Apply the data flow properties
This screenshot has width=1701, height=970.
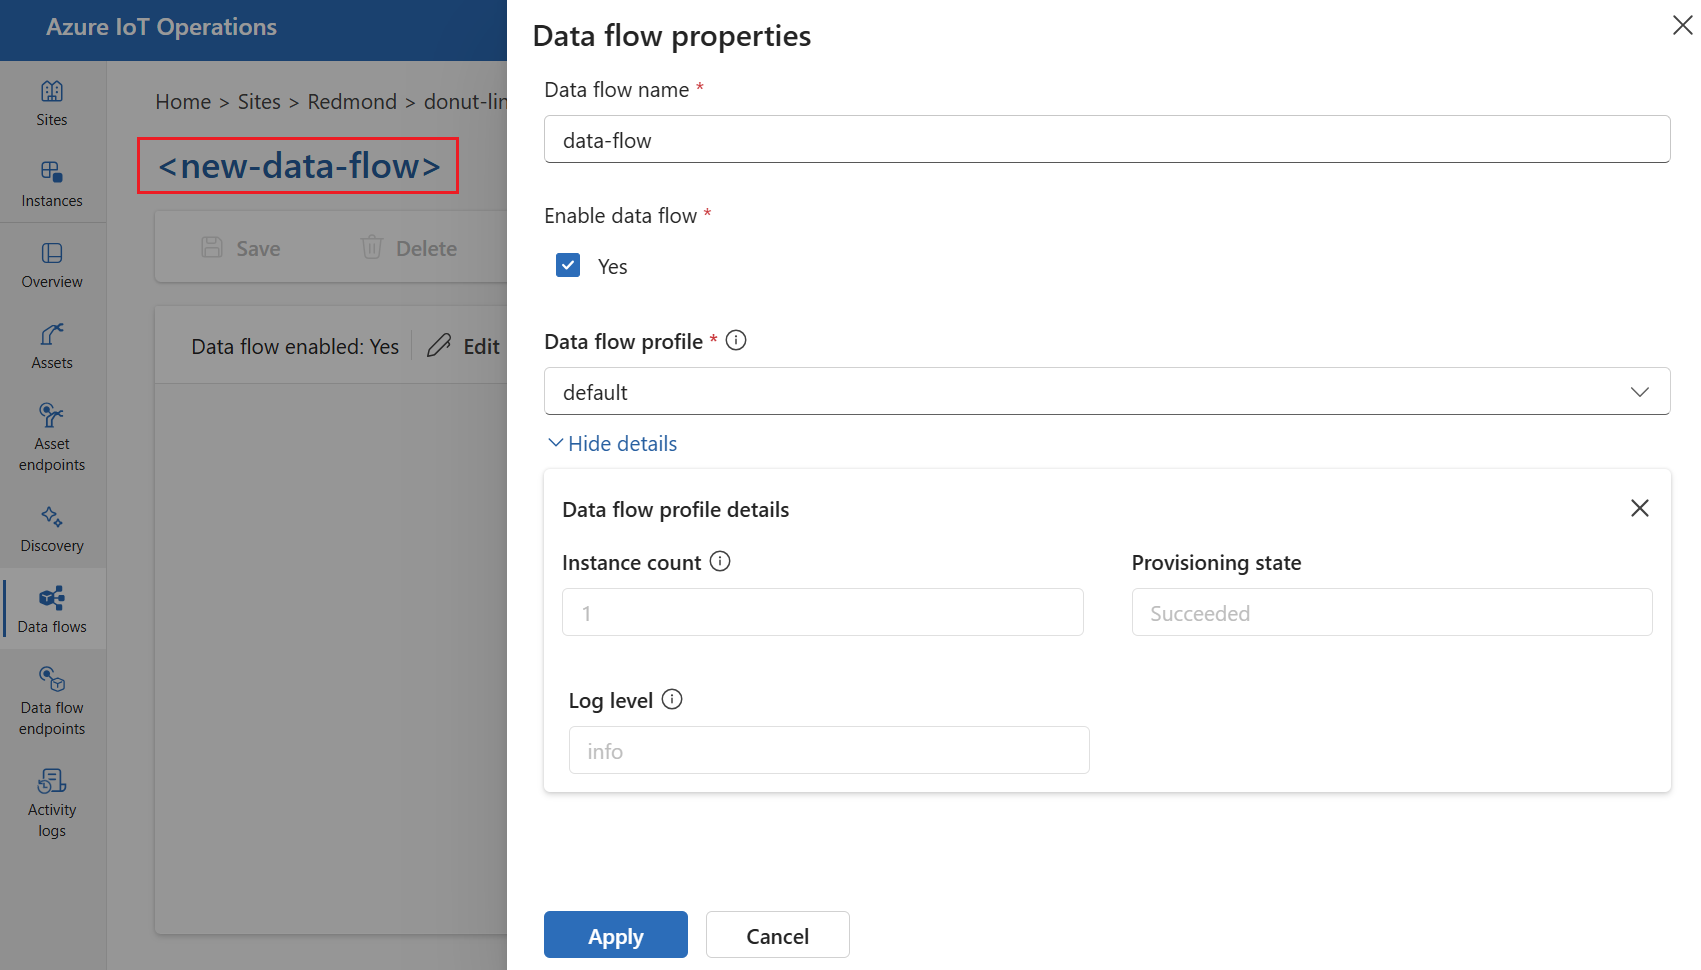click(x=615, y=935)
